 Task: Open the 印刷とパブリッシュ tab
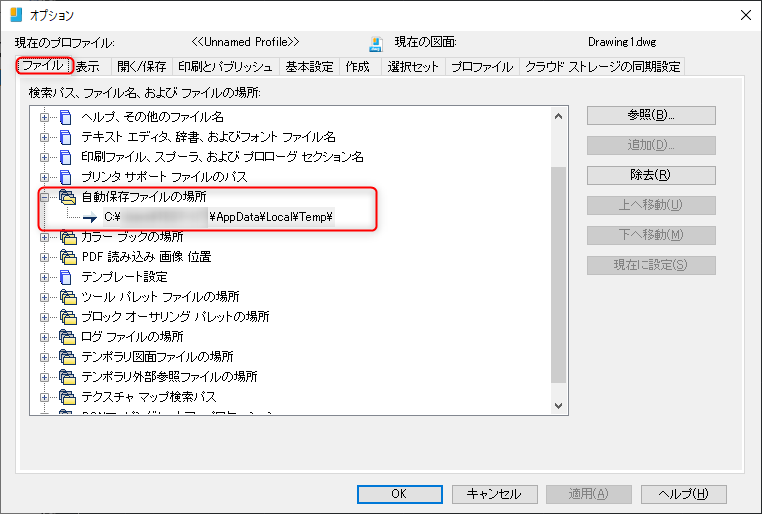tap(225, 67)
